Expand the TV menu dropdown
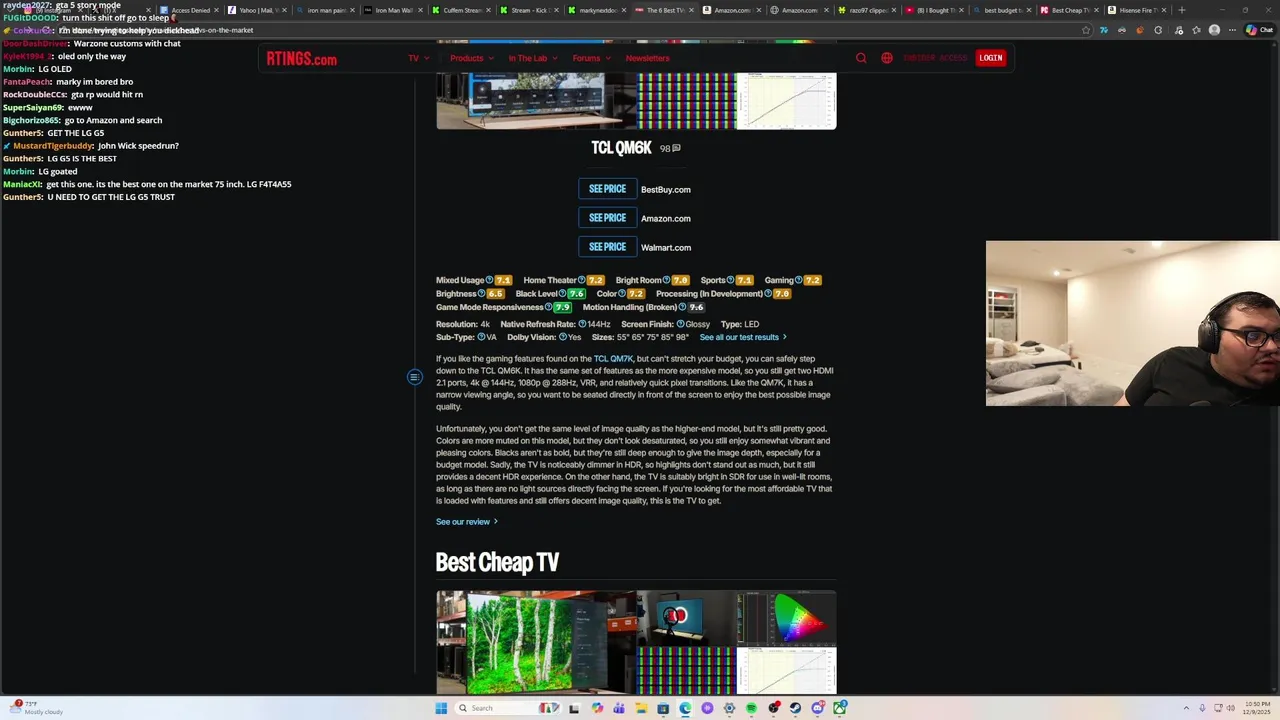The image size is (1280, 720). (419, 58)
